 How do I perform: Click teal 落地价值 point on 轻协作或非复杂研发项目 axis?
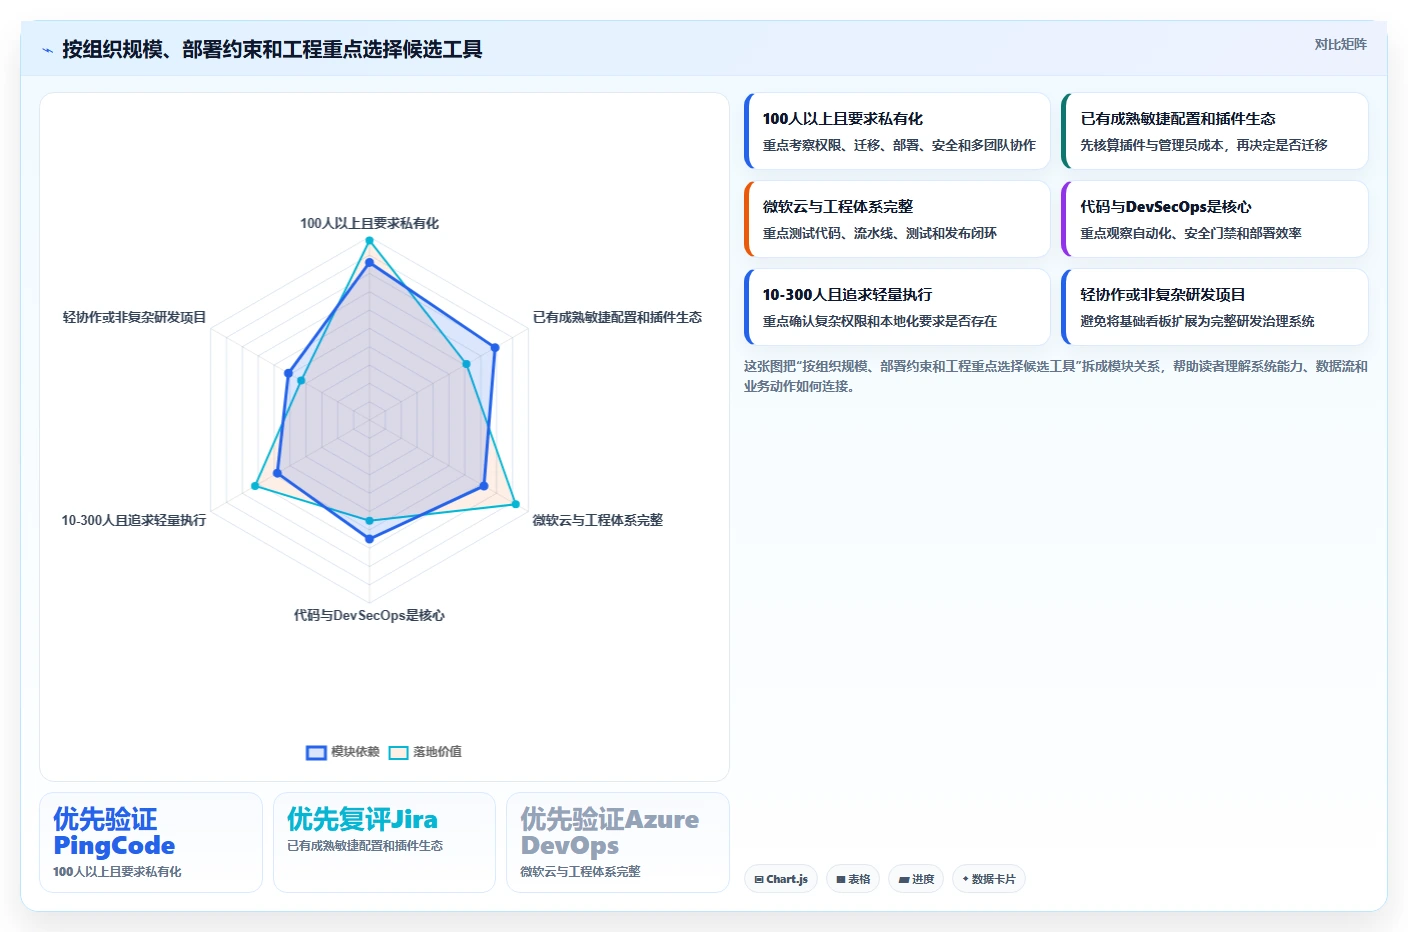(x=301, y=381)
